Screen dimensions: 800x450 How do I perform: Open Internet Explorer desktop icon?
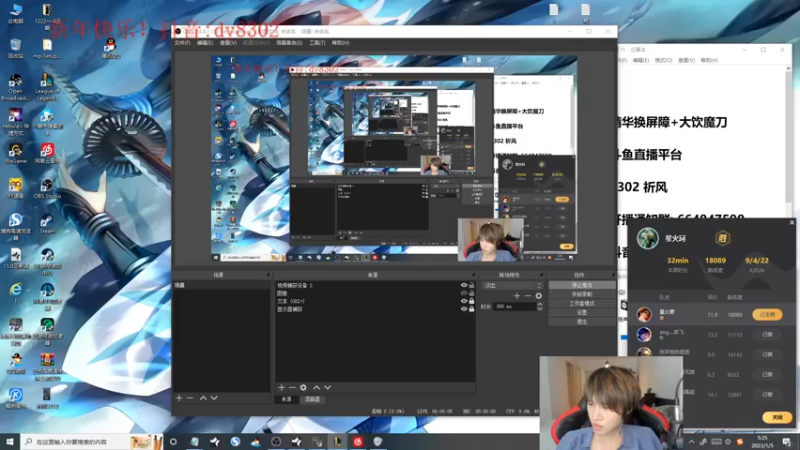coord(15,292)
